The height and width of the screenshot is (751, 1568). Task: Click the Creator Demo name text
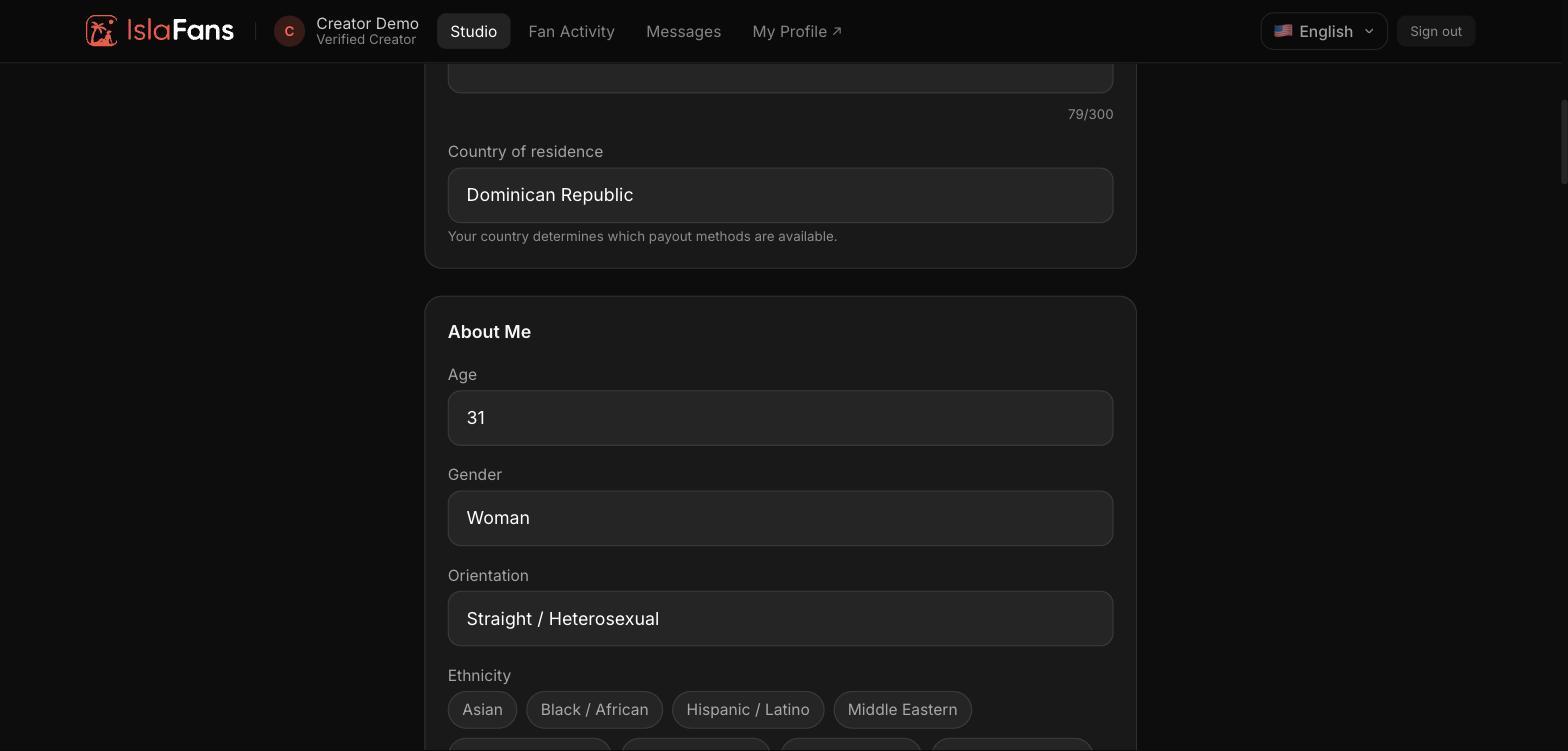367,23
